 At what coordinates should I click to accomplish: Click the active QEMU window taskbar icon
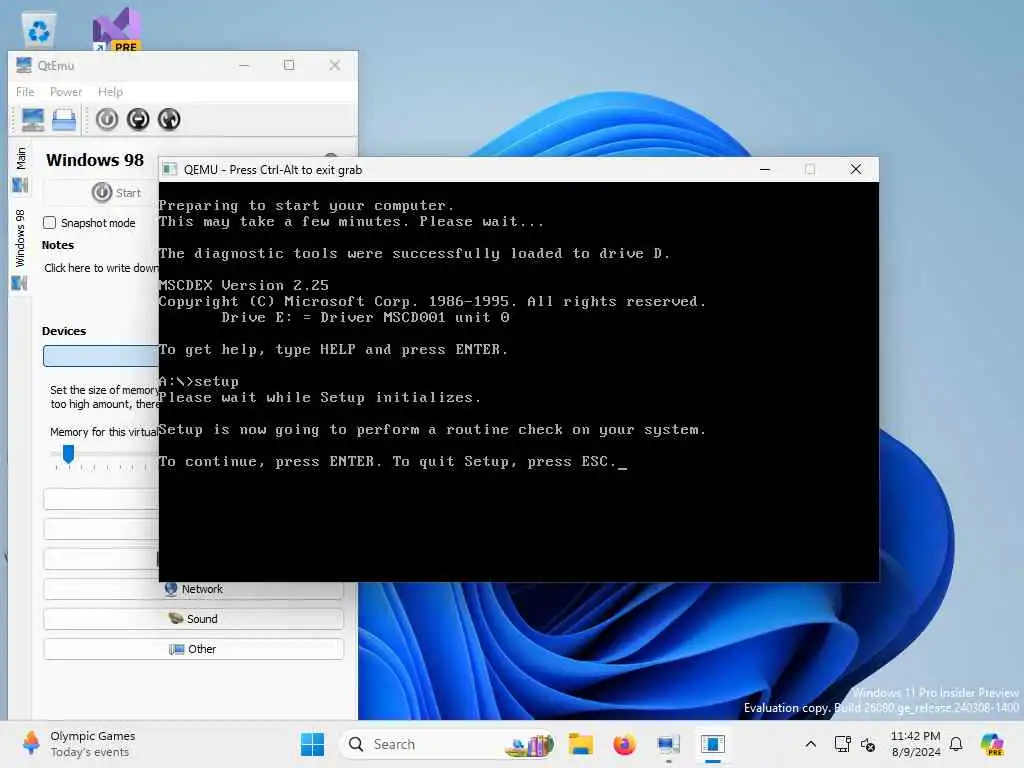[x=712, y=744]
